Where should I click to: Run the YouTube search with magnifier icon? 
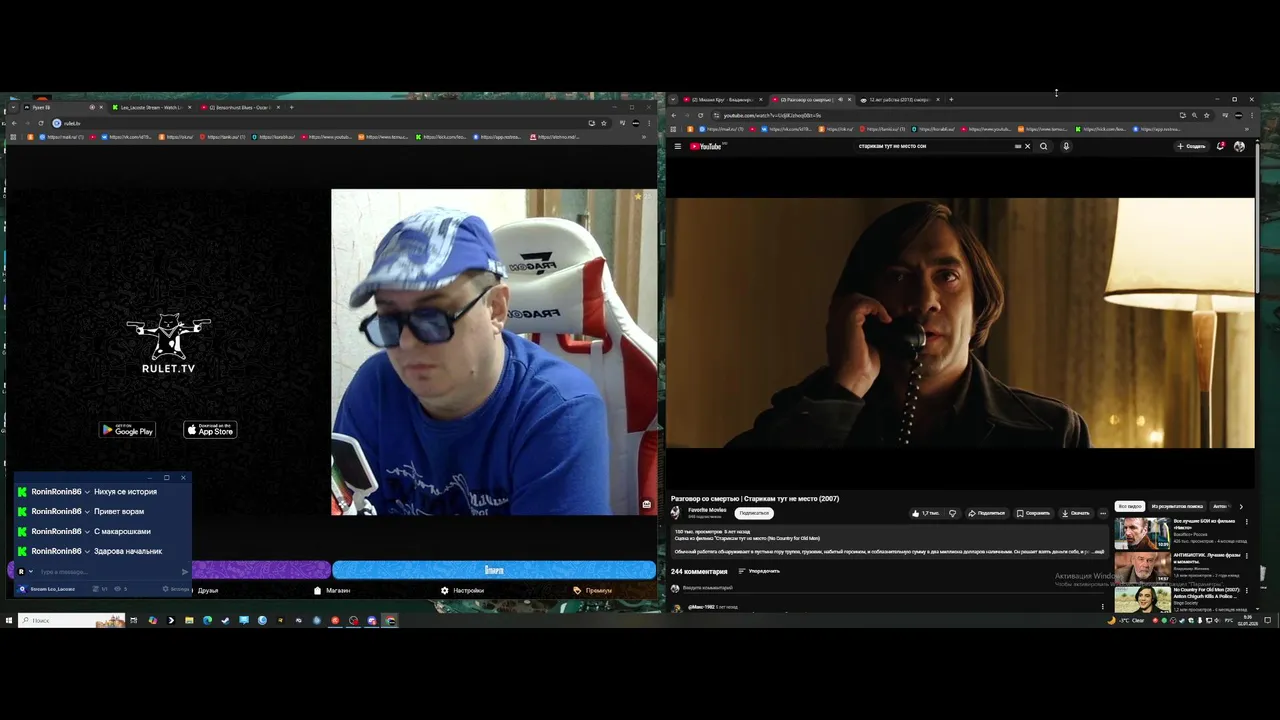(1043, 146)
